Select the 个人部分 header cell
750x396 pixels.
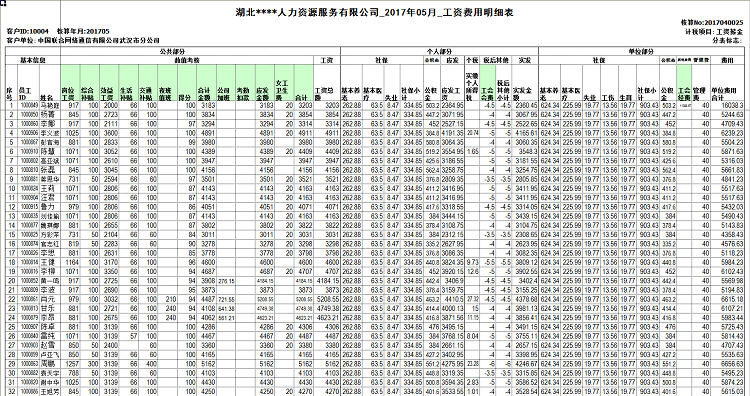[439, 51]
